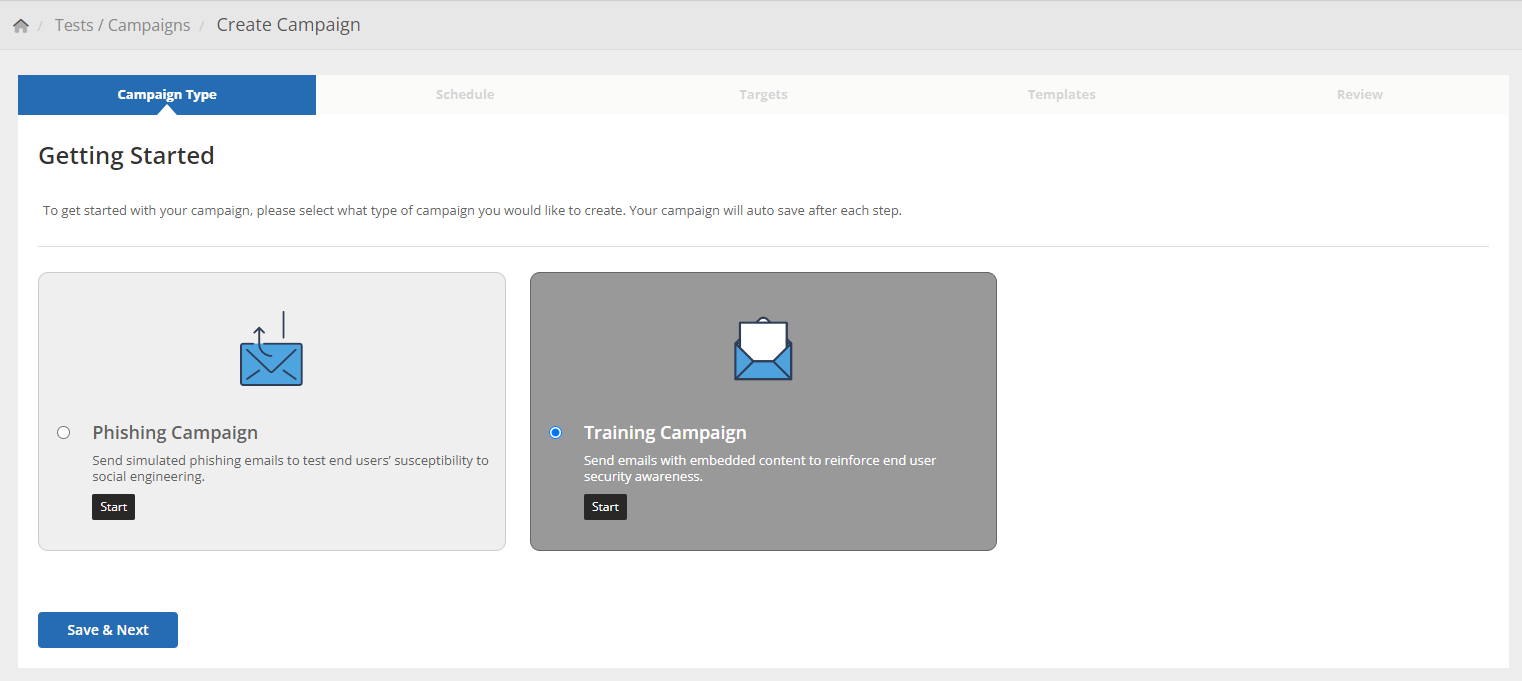1522x681 pixels.
Task: Click the training open envelope icon
Action: [763, 349]
